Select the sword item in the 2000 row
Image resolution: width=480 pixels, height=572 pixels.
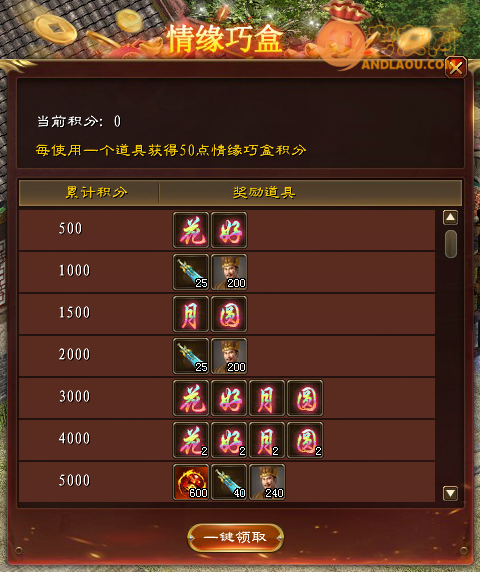[191, 356]
